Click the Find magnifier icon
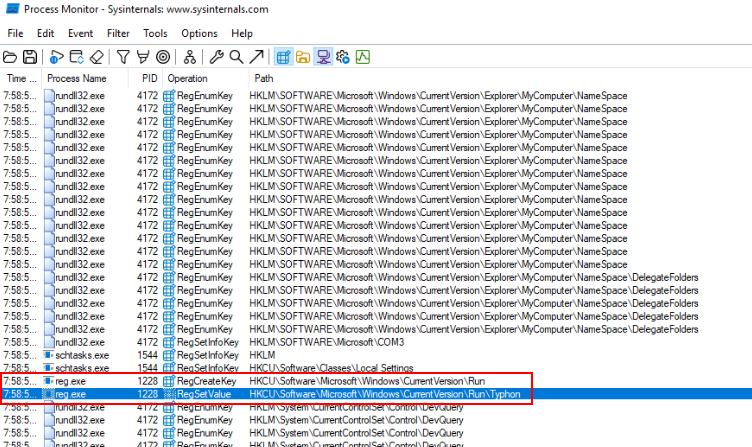Image resolution: width=752 pixels, height=447 pixels. point(236,57)
